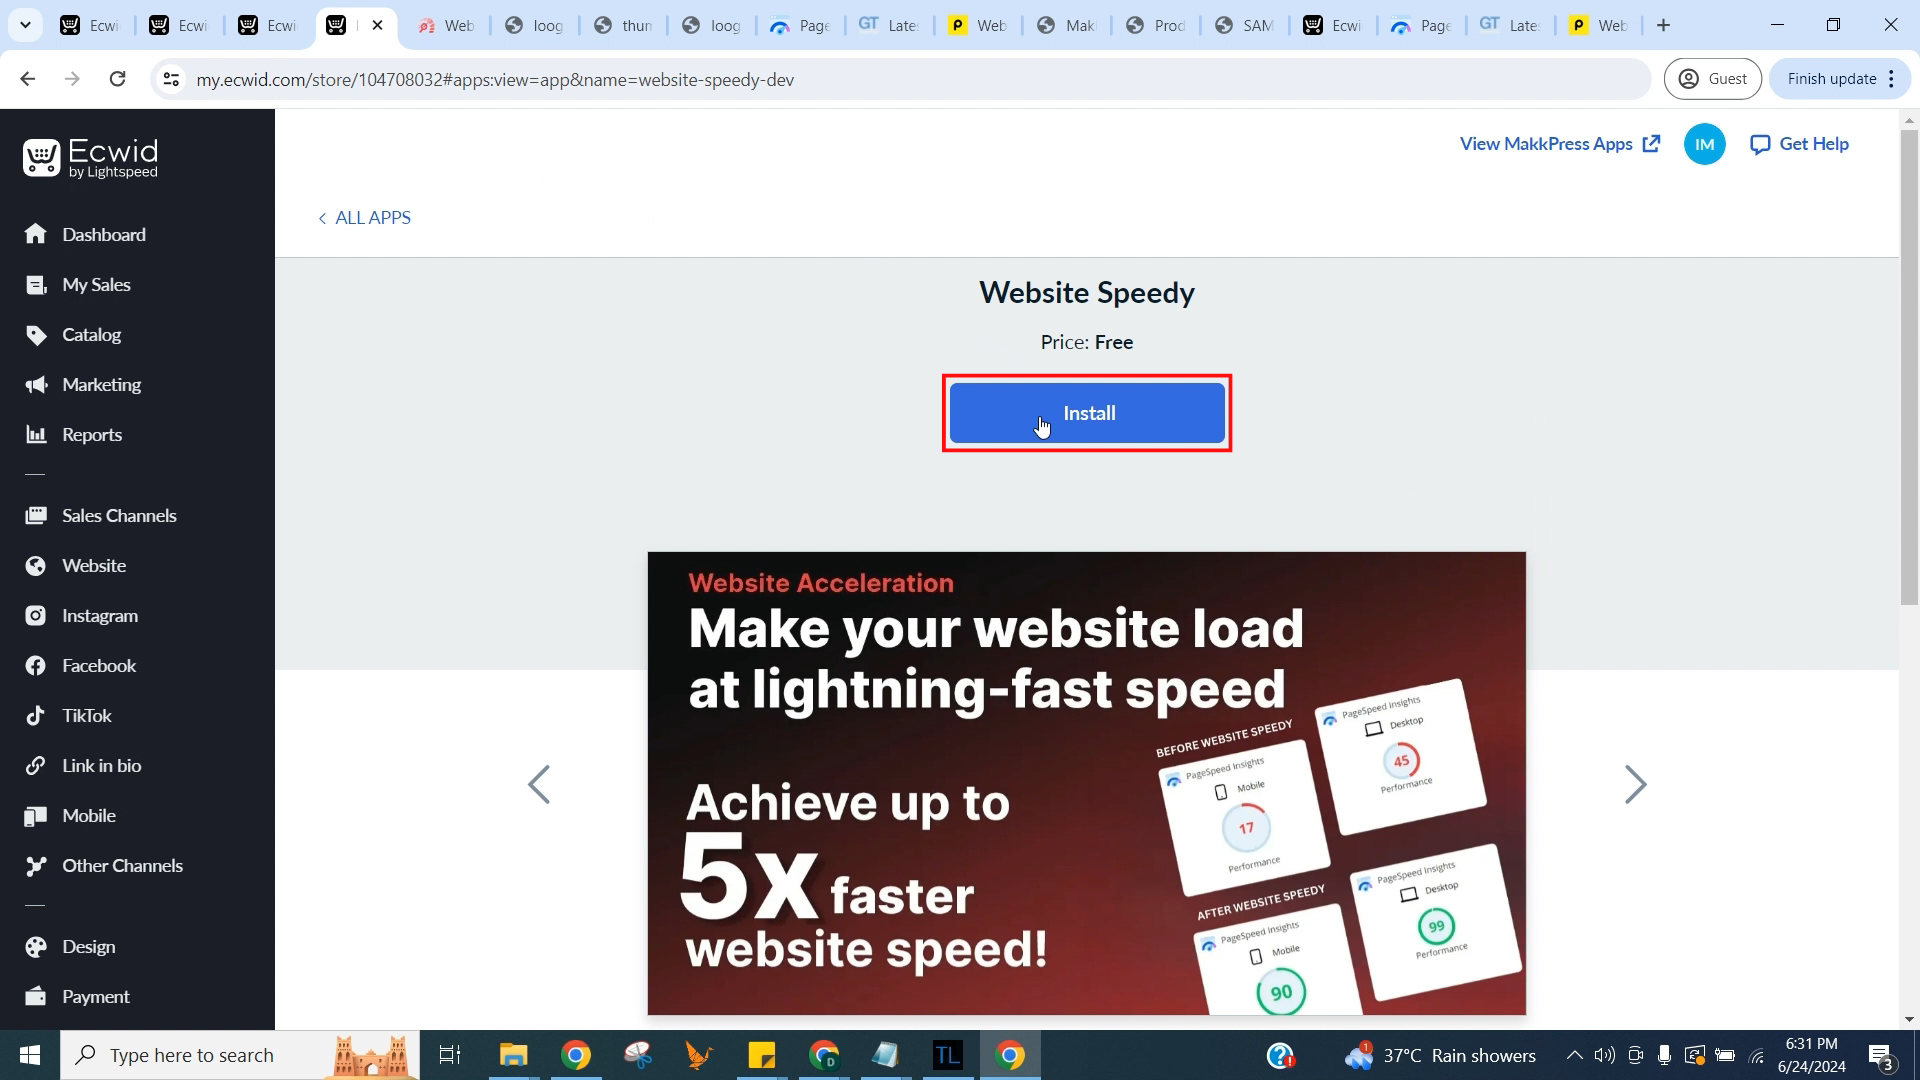Image resolution: width=1920 pixels, height=1080 pixels.
Task: Navigate to Catalog section
Action: point(91,334)
